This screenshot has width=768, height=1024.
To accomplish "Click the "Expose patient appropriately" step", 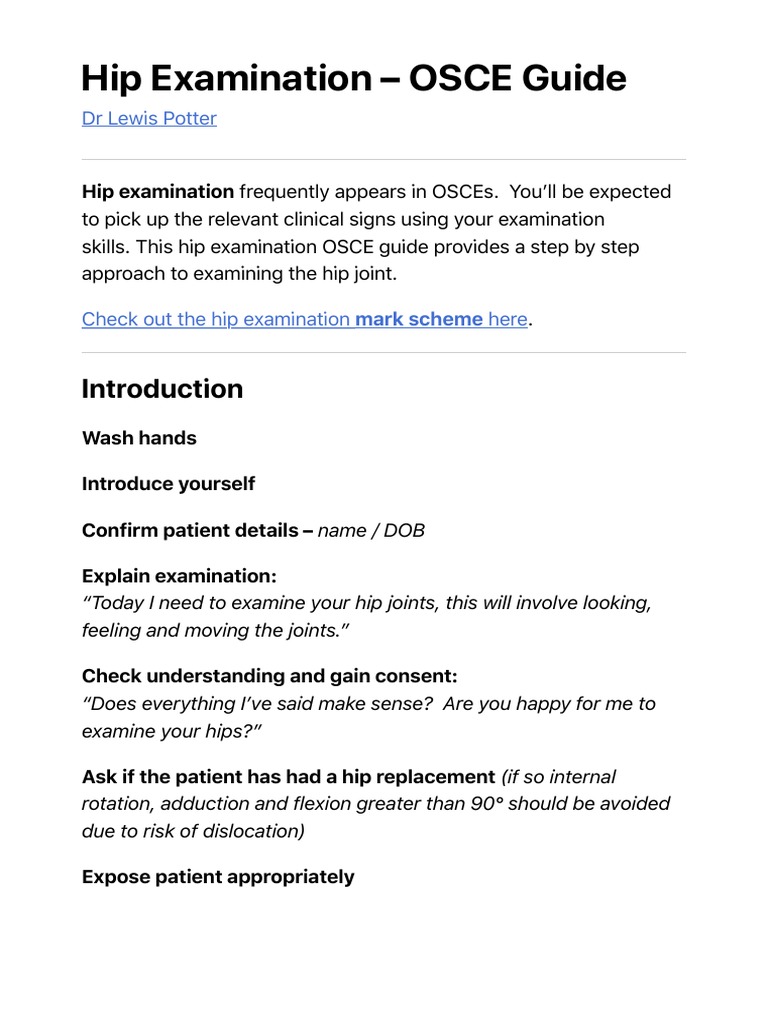I will [218, 877].
